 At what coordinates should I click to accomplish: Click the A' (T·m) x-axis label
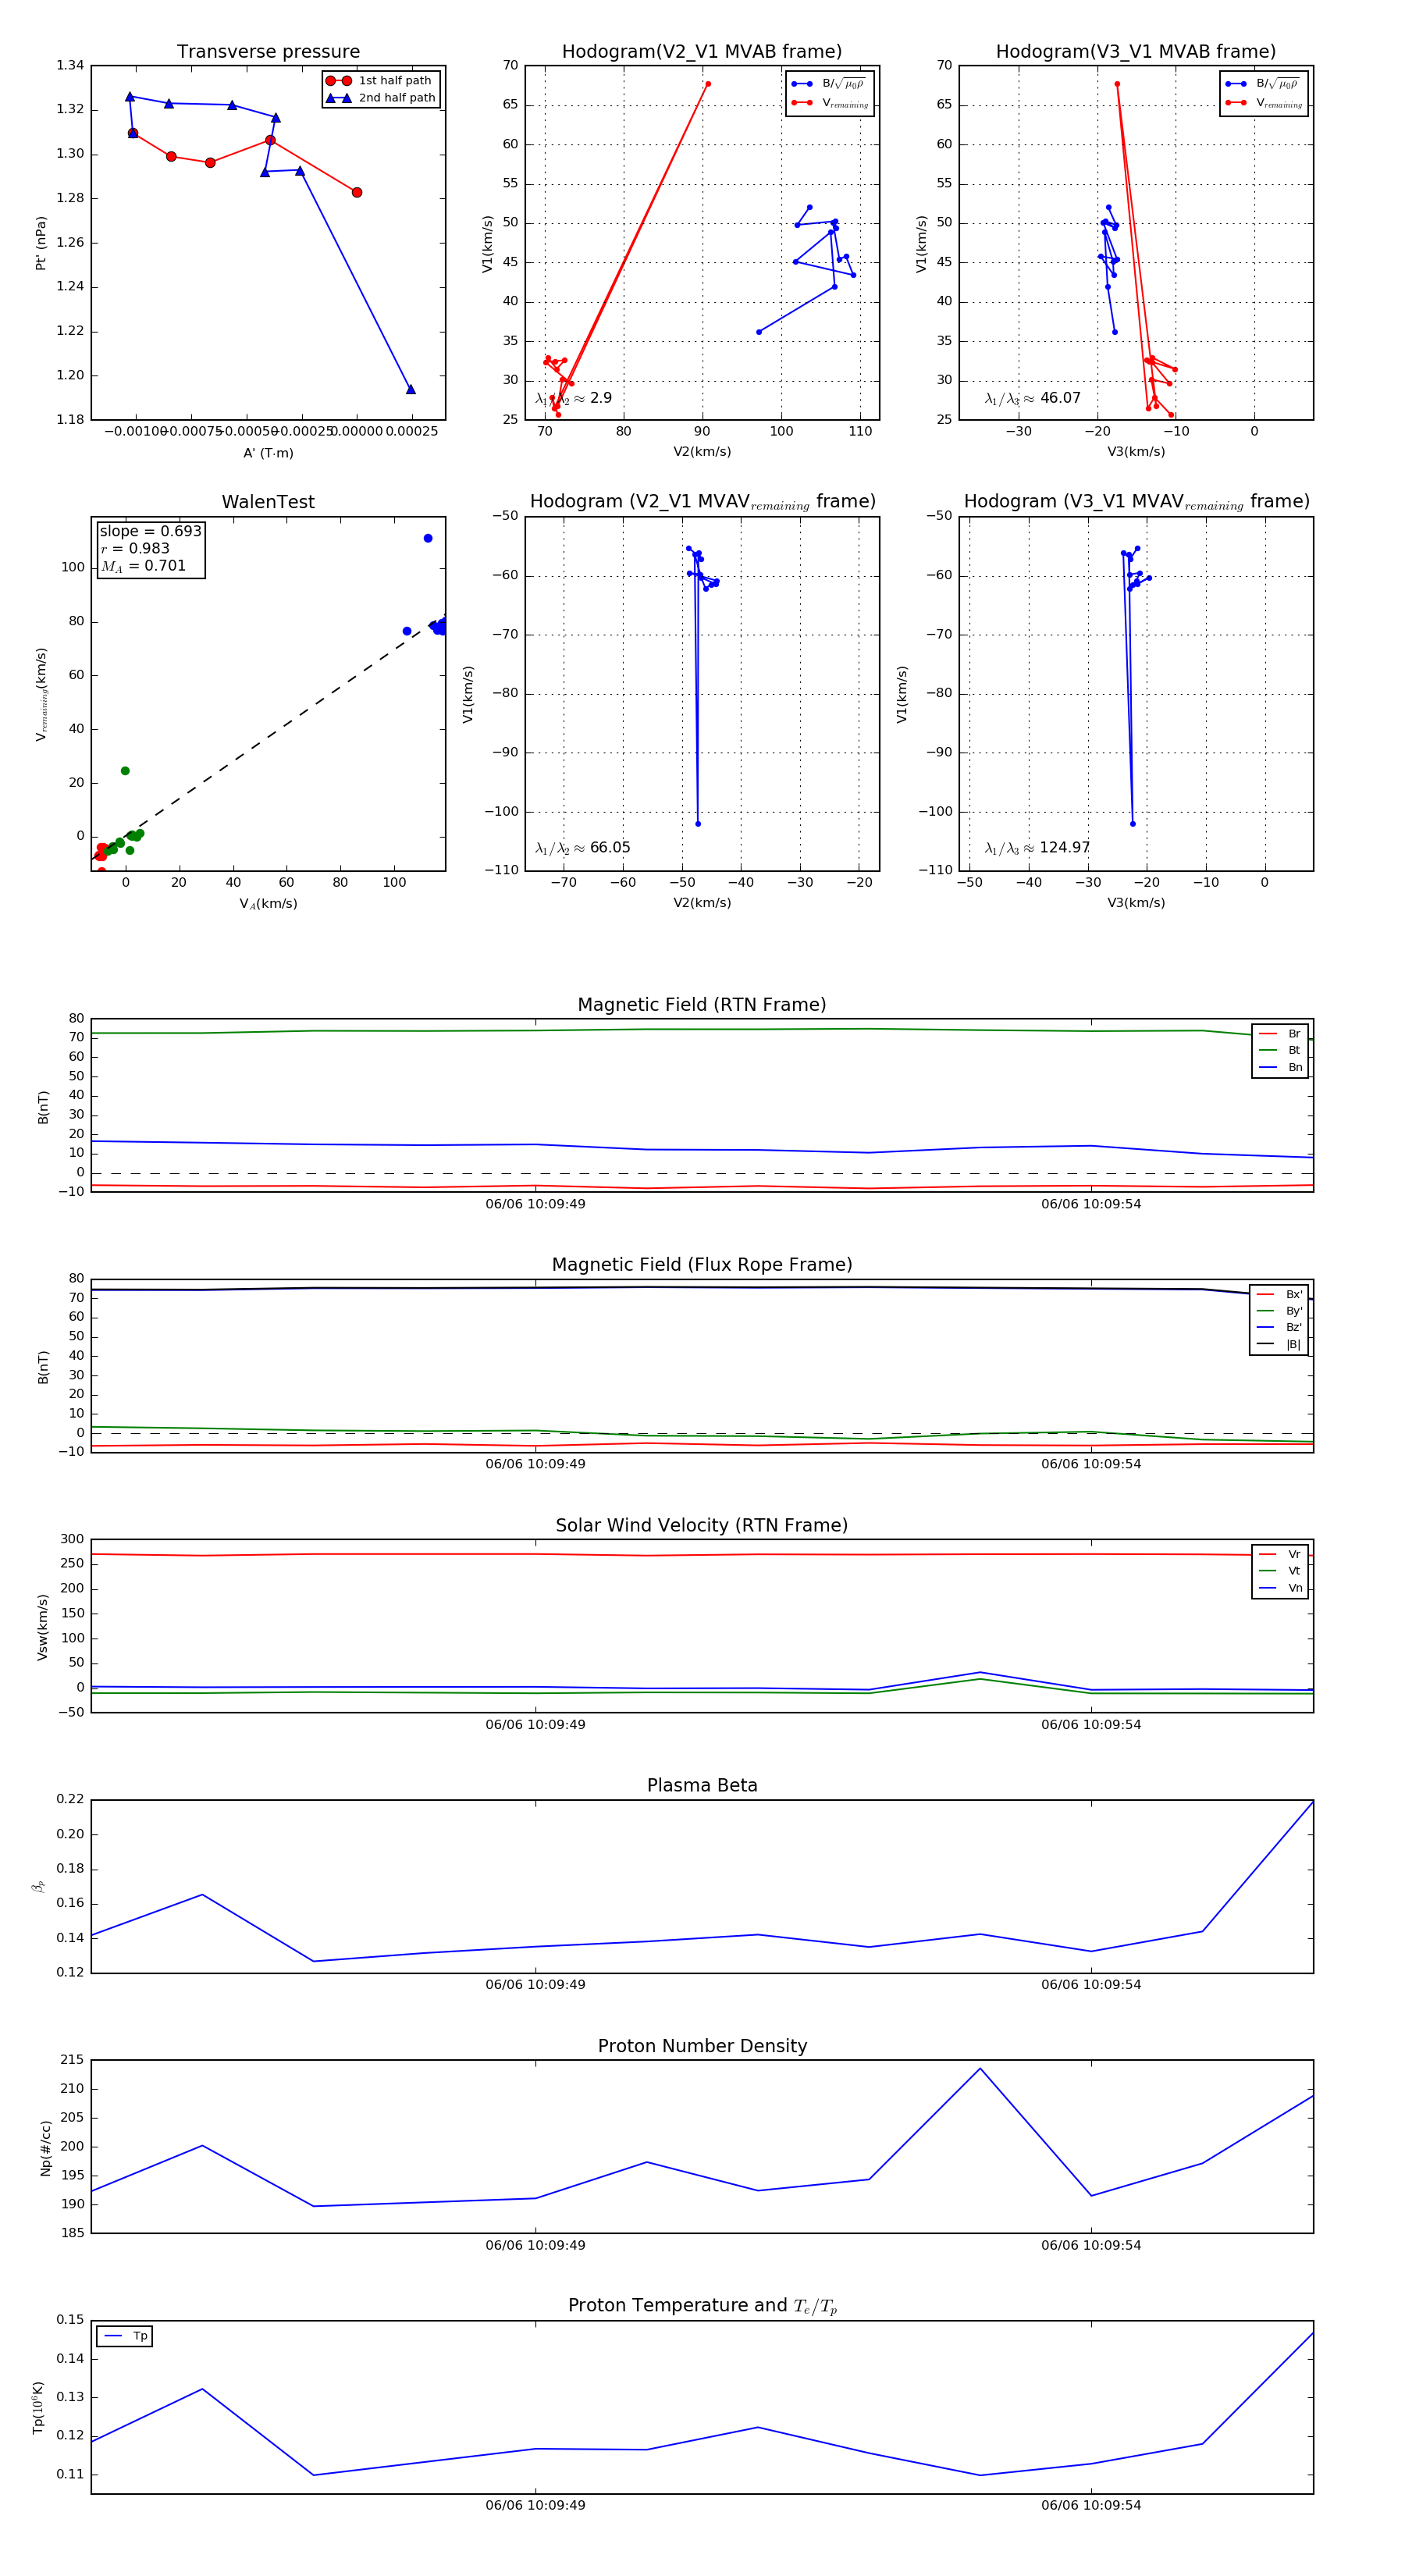click(268, 453)
